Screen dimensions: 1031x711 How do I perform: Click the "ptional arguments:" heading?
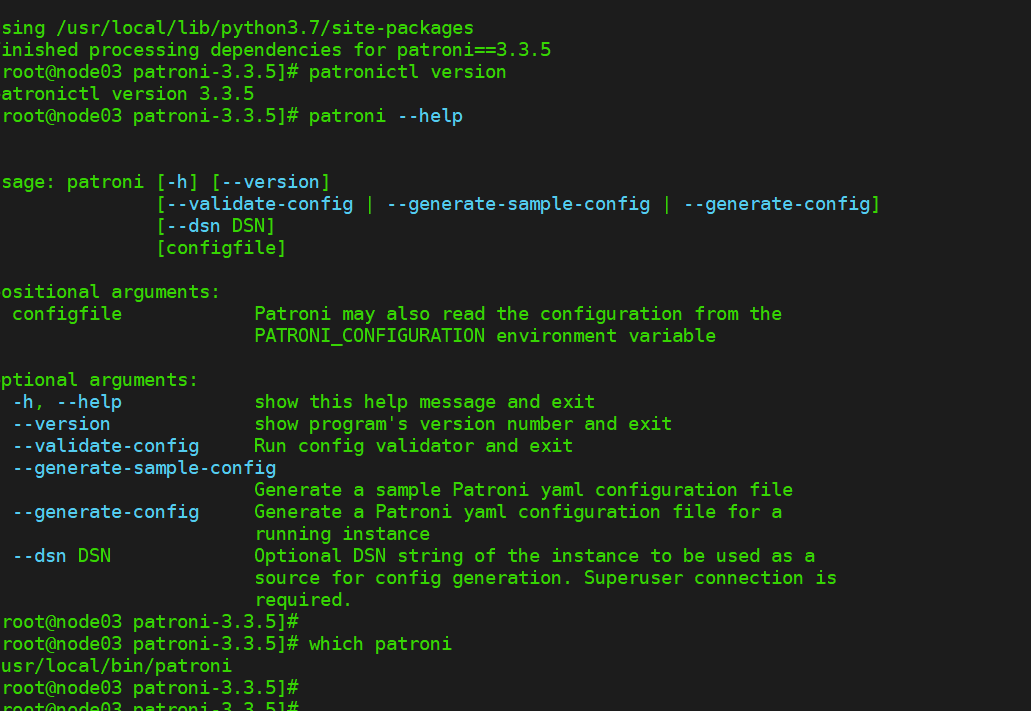[100, 380]
